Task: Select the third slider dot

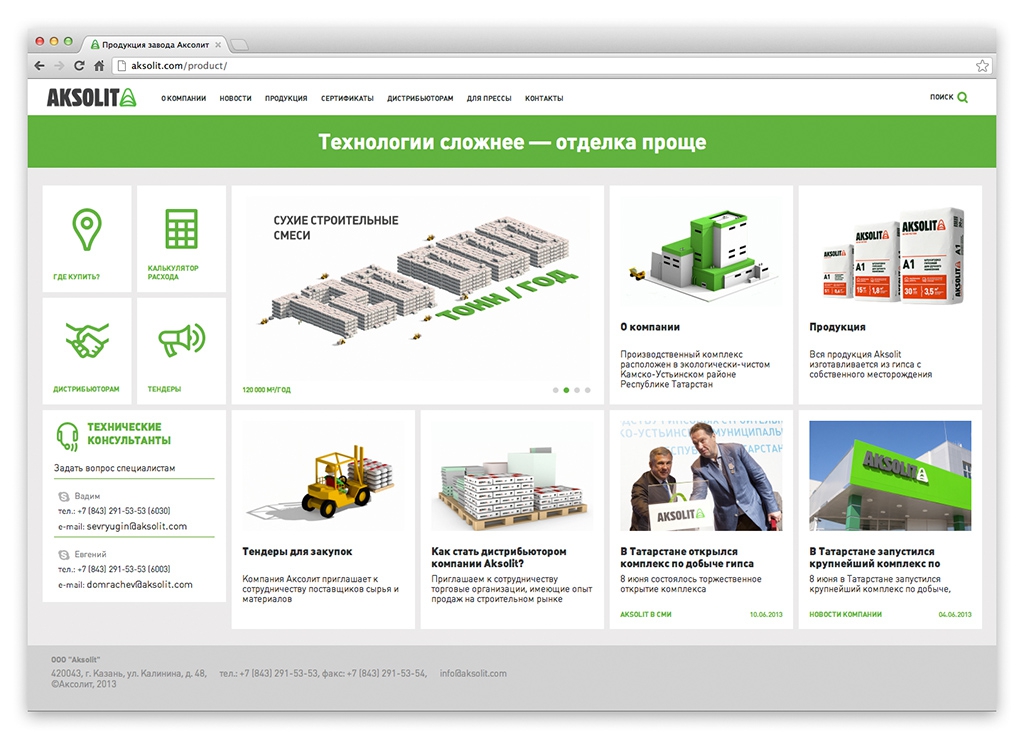Action: [x=577, y=390]
